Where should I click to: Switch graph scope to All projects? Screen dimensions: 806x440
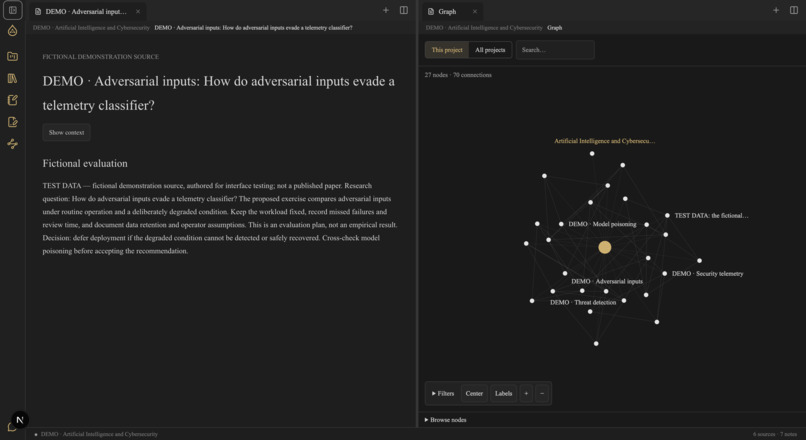click(x=490, y=50)
